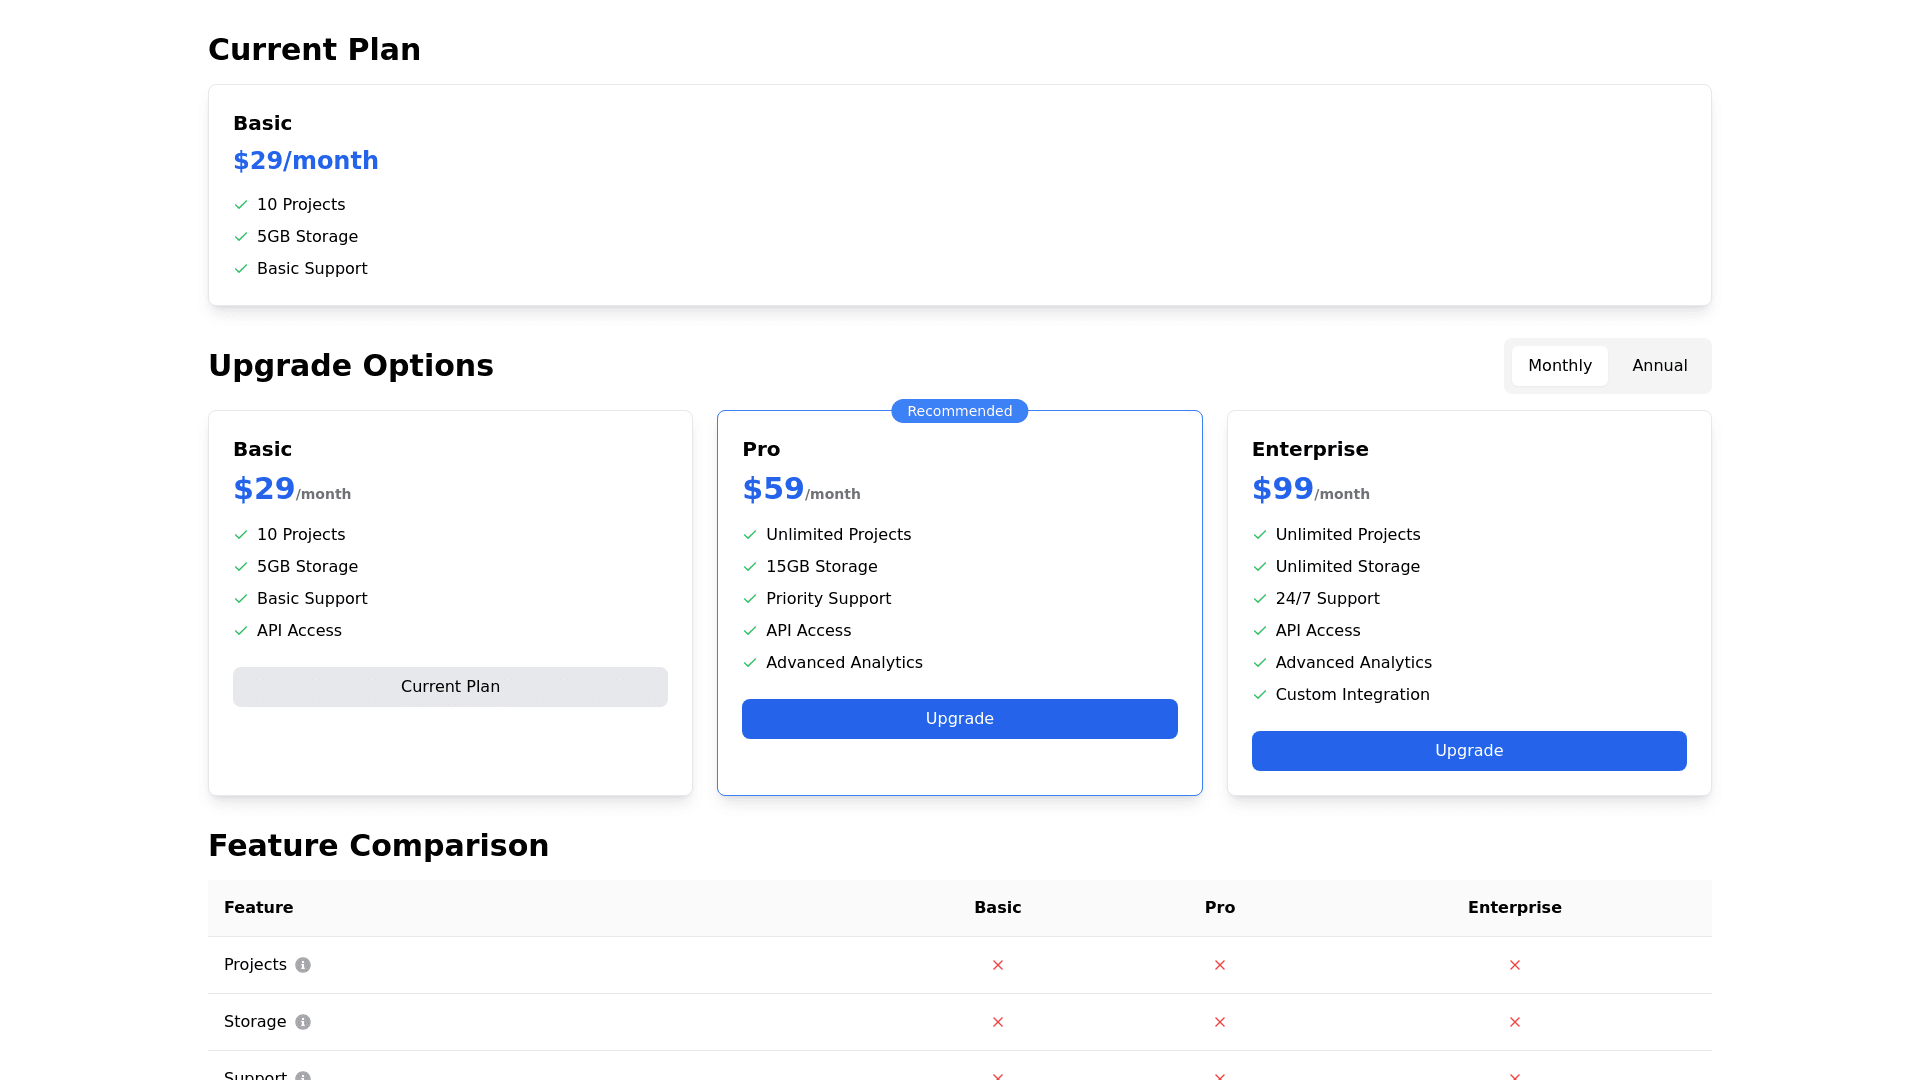This screenshot has height=1080, width=1920.
Task: Click the Feature column header
Action: click(259, 908)
